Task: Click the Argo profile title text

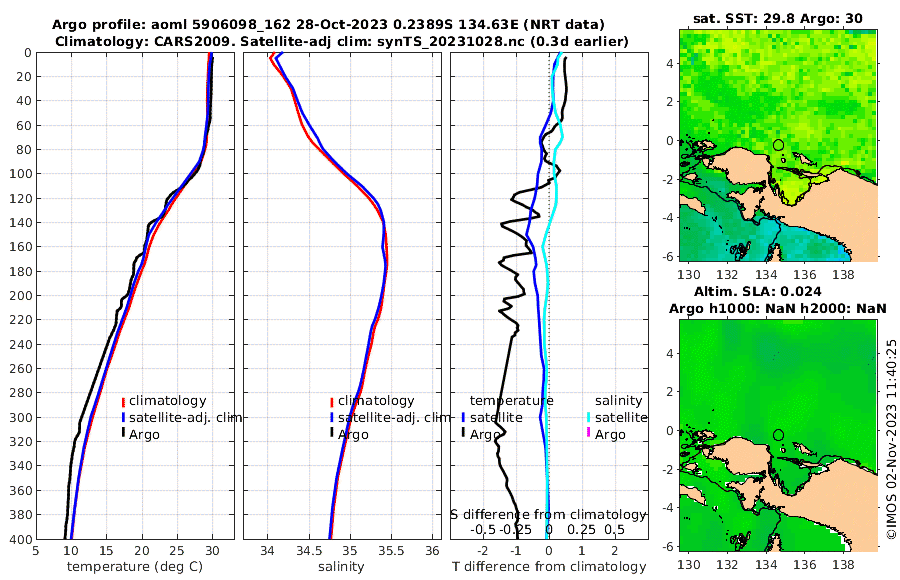Action: coord(328,25)
